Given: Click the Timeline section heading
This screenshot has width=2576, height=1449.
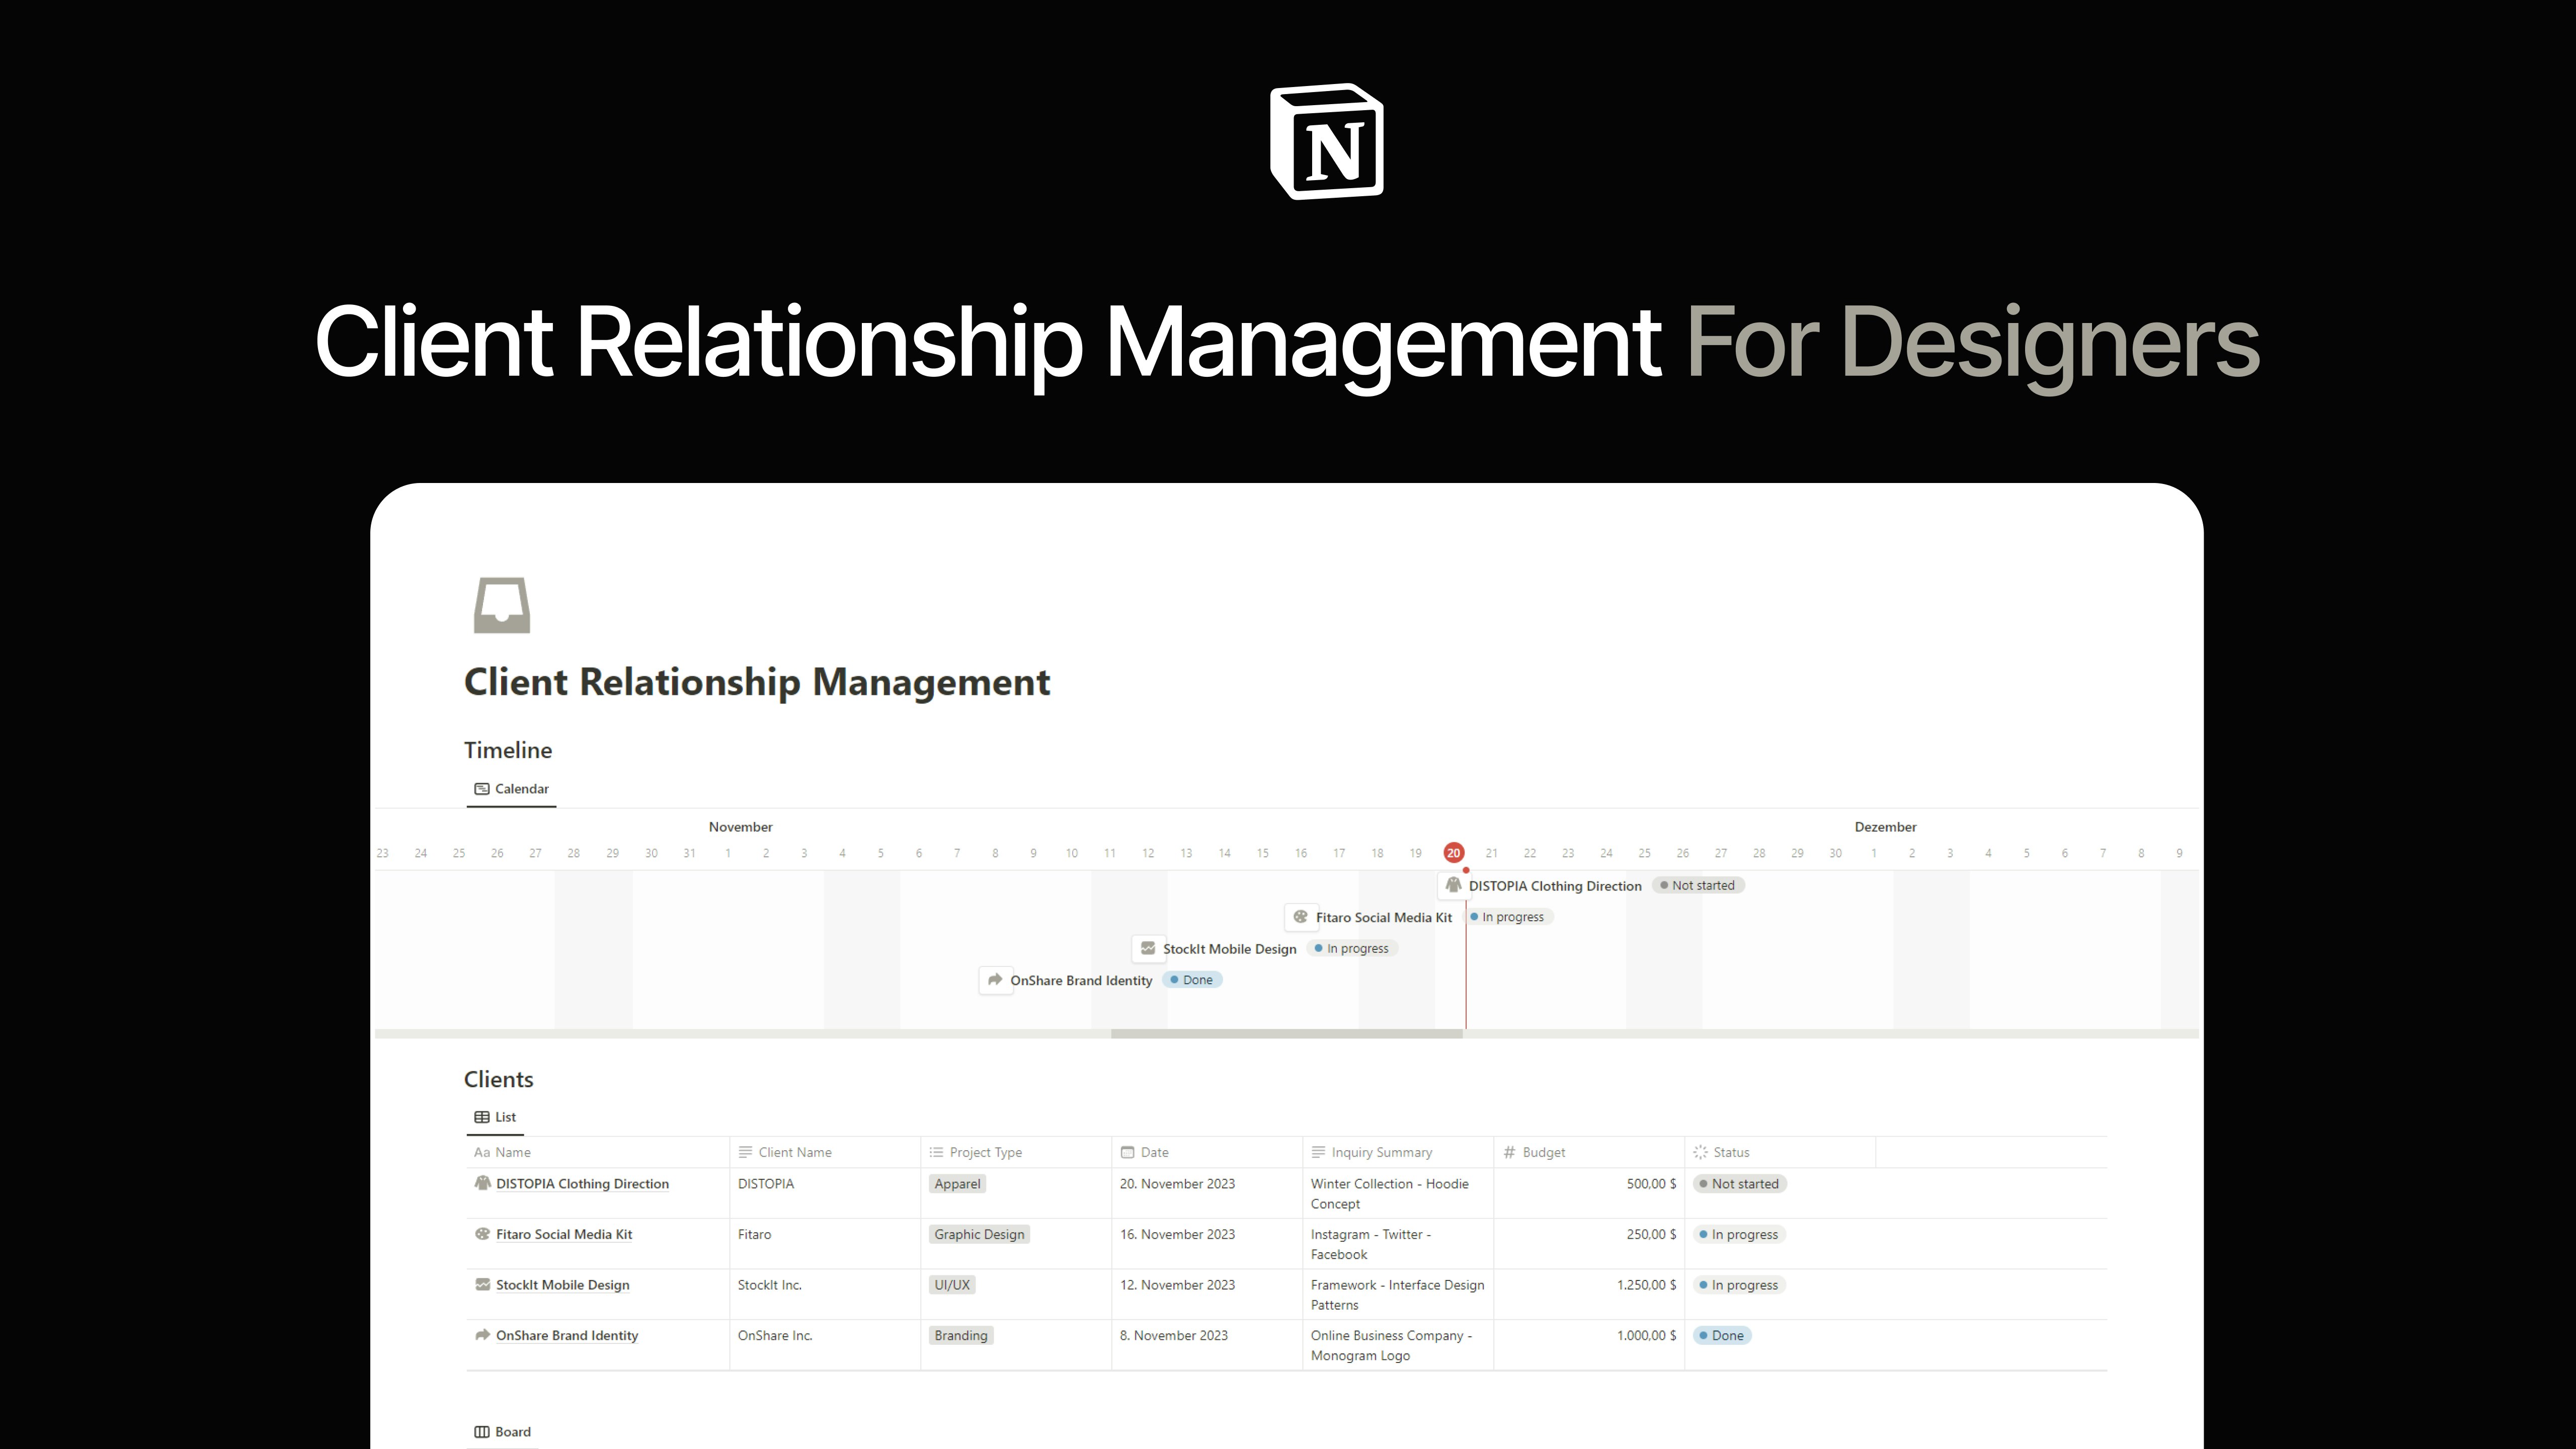Looking at the screenshot, I should (x=508, y=750).
